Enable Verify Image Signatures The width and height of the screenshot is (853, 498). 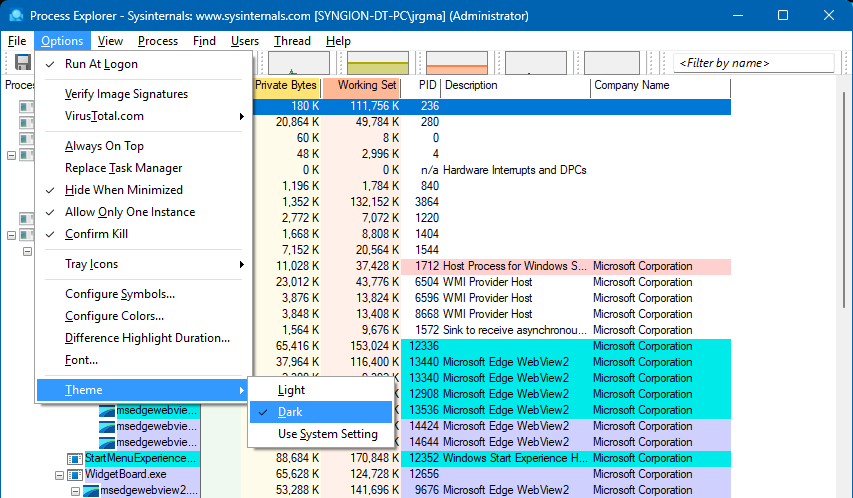[144, 94]
